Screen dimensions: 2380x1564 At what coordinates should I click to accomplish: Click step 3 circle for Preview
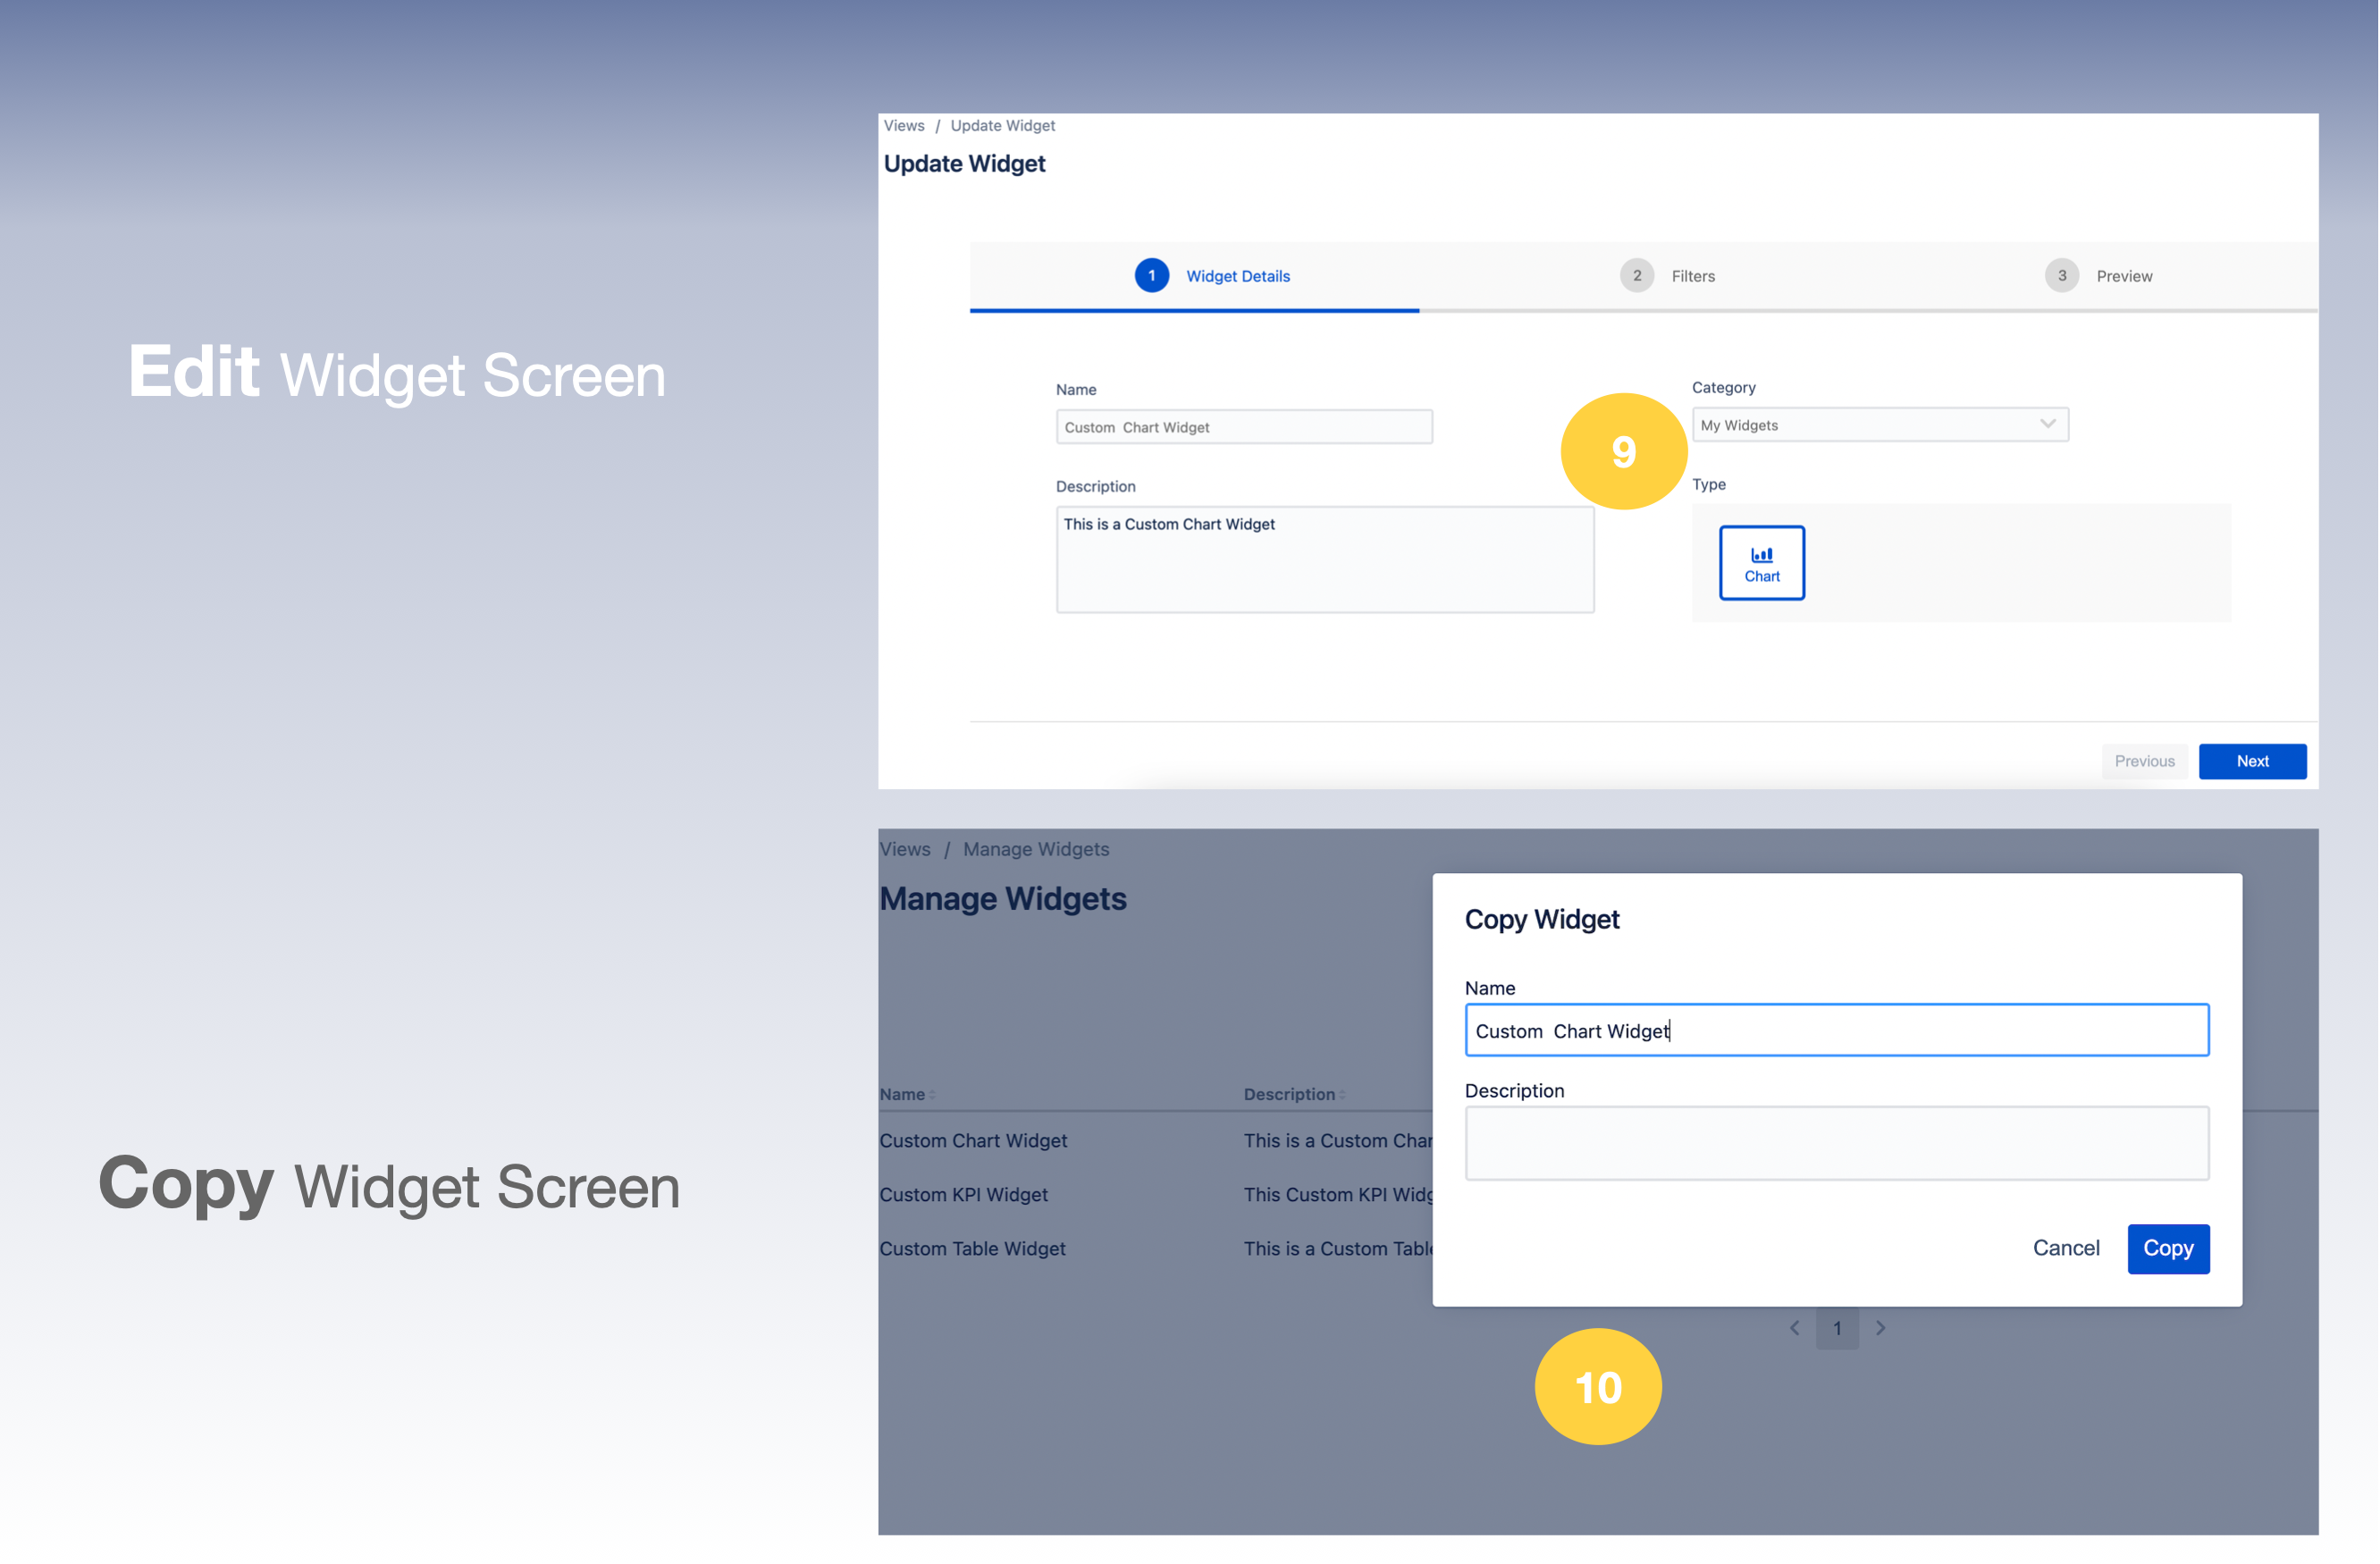(x=2061, y=276)
